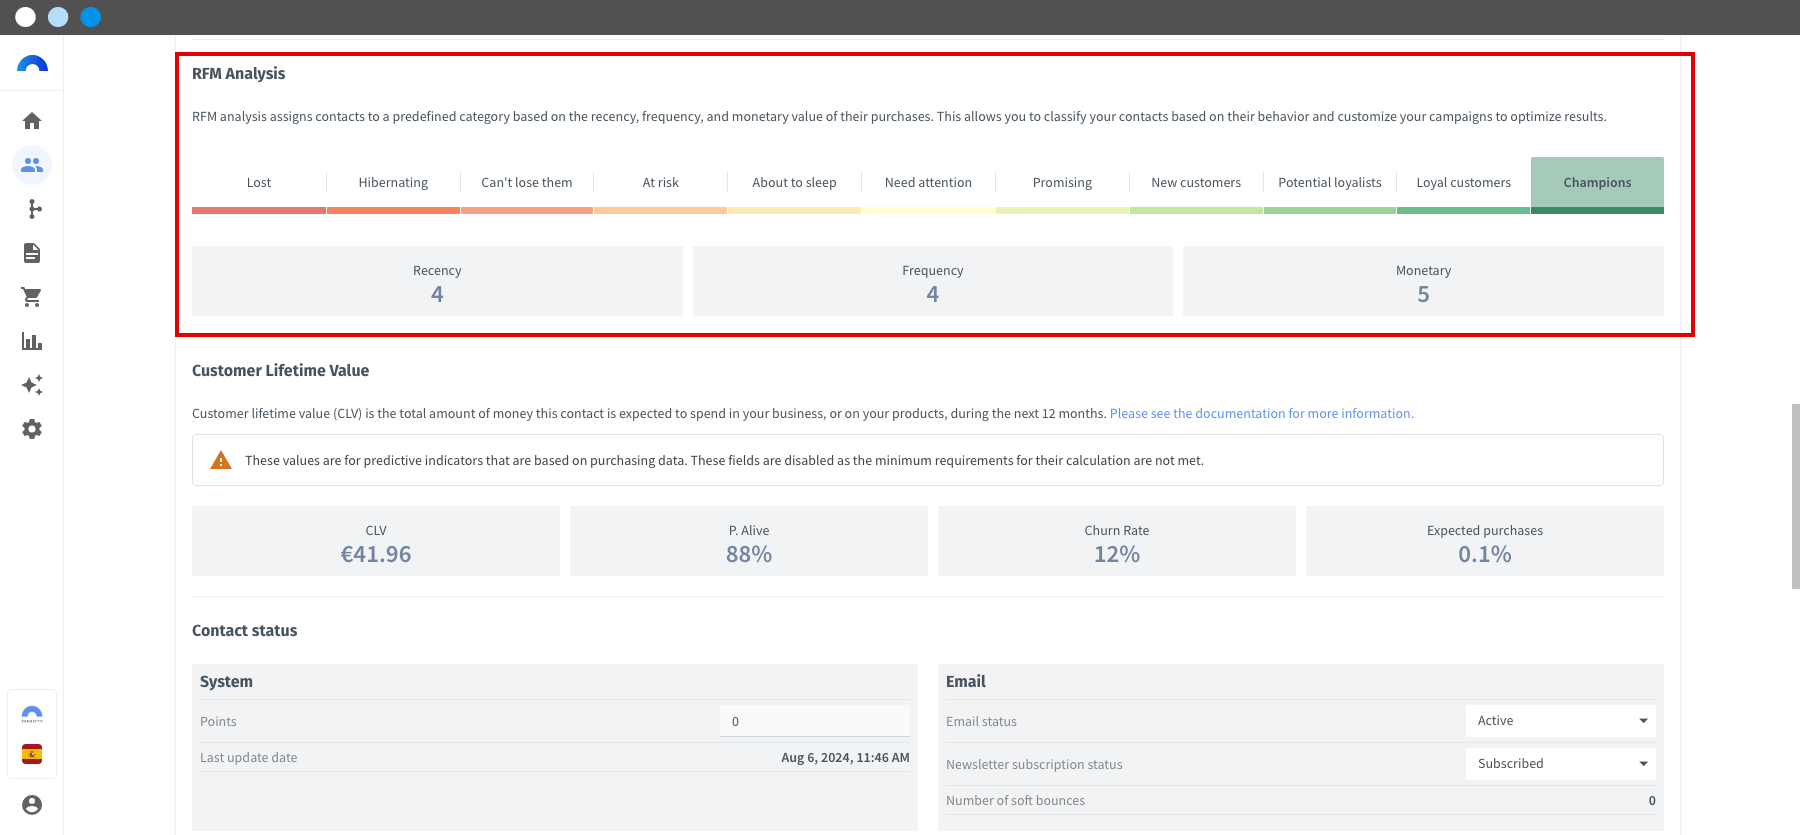This screenshot has height=835, width=1800.
Task: Open the documents page icon
Action: pos(32,253)
